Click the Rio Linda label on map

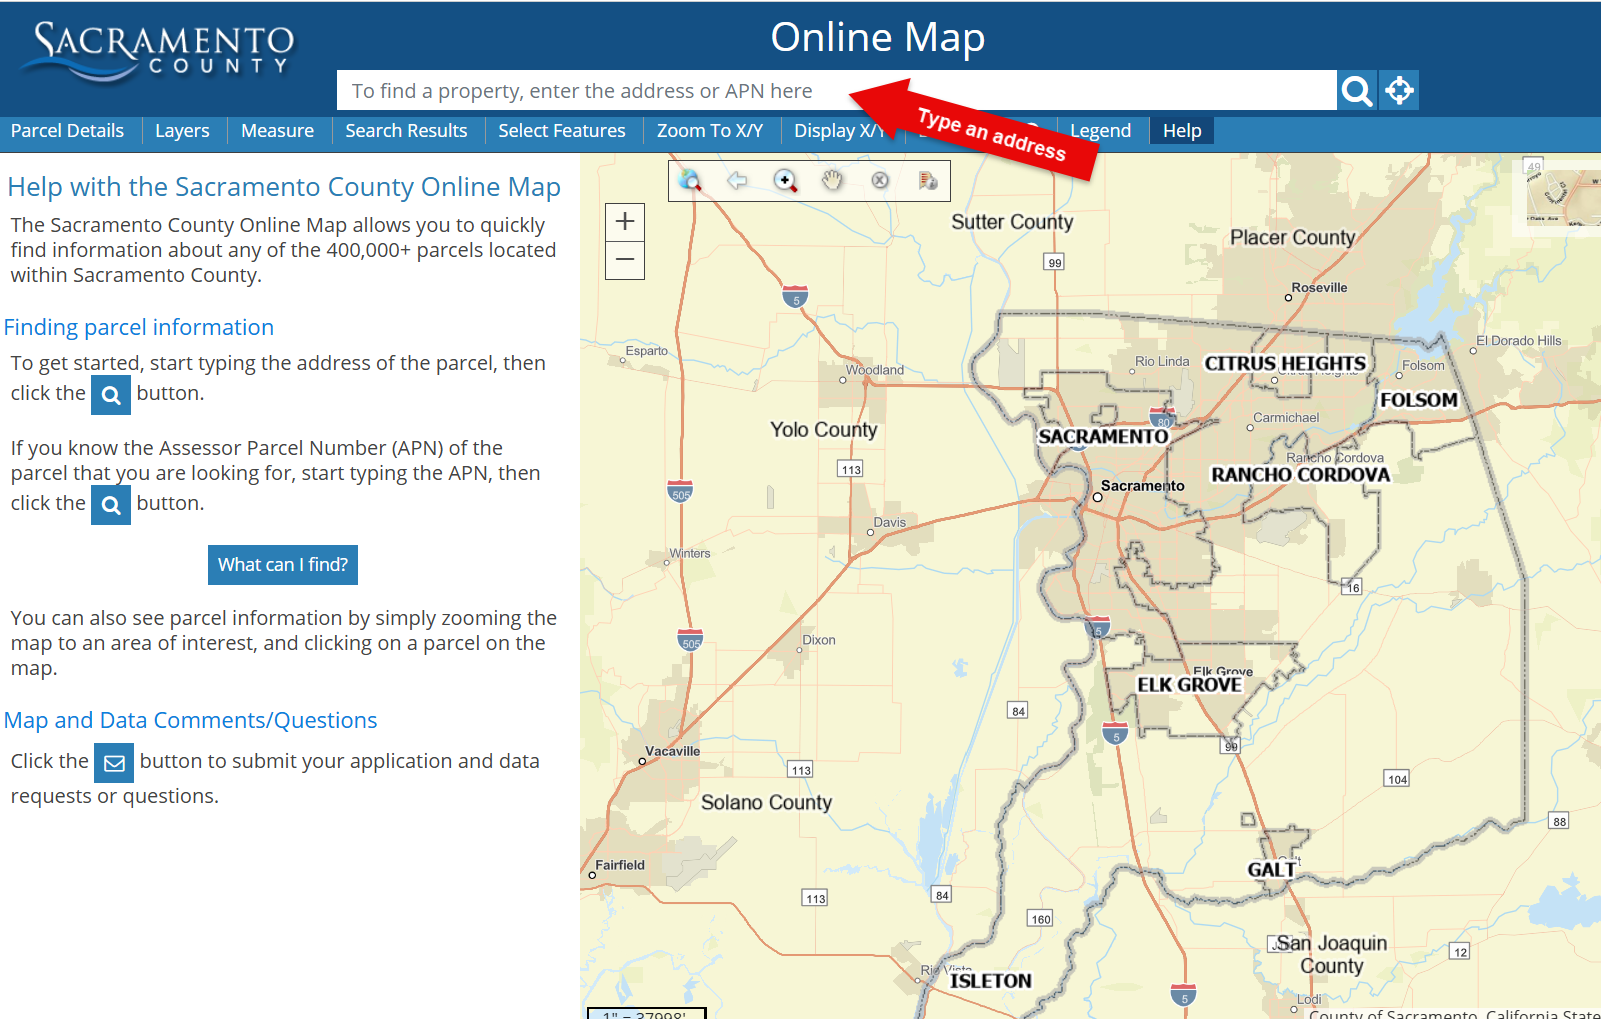point(1162,362)
